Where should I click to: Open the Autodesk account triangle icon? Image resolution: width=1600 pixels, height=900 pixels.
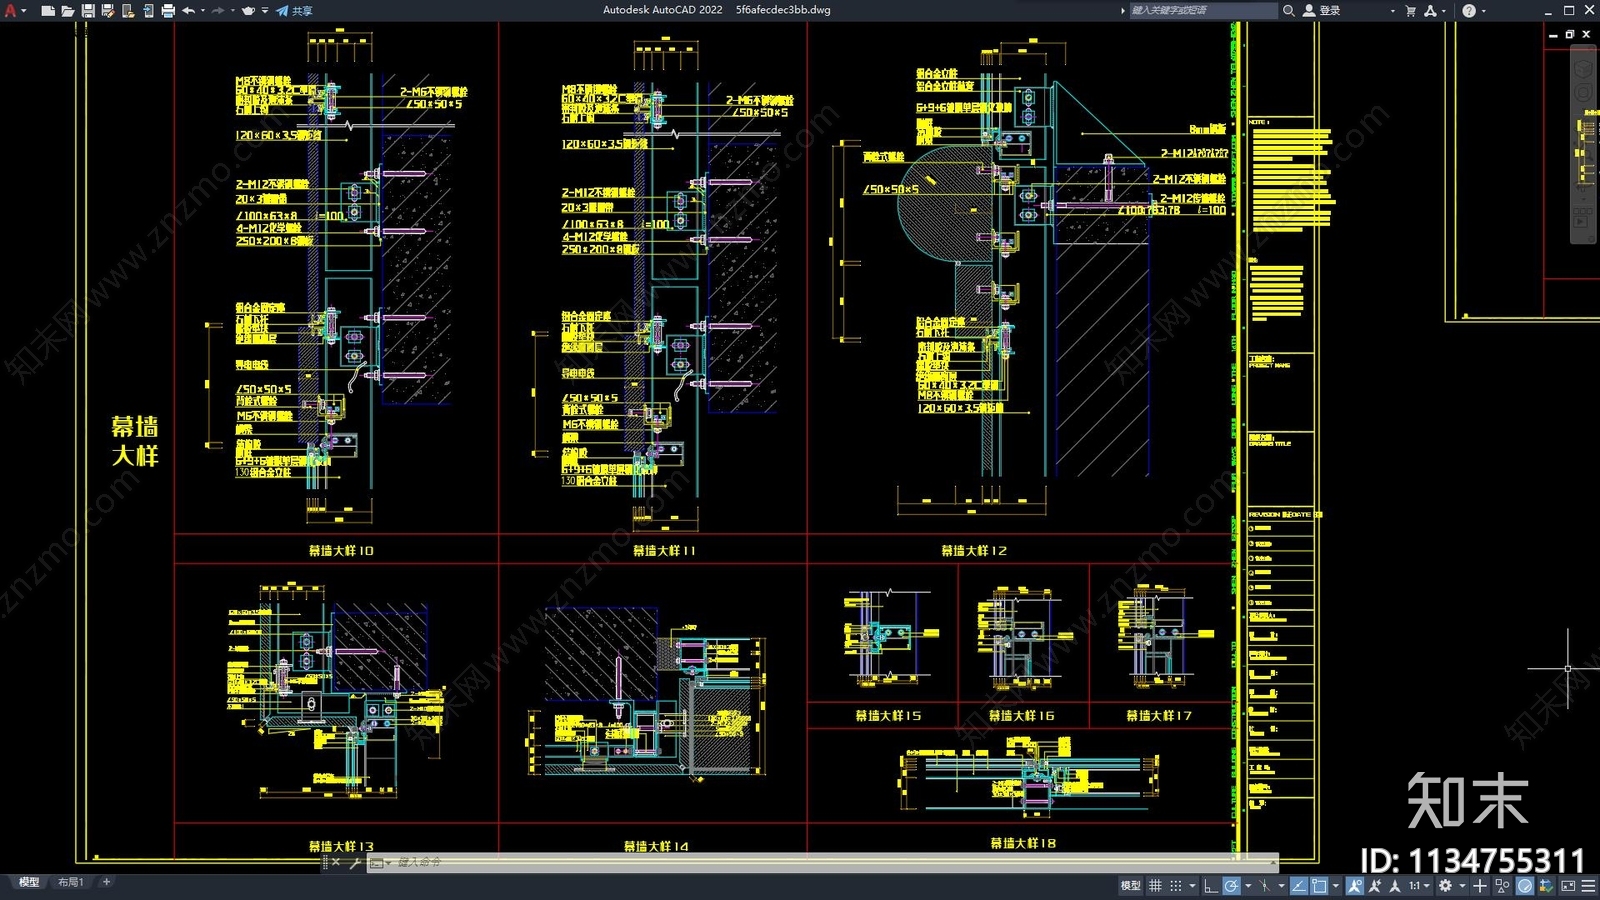click(1430, 10)
